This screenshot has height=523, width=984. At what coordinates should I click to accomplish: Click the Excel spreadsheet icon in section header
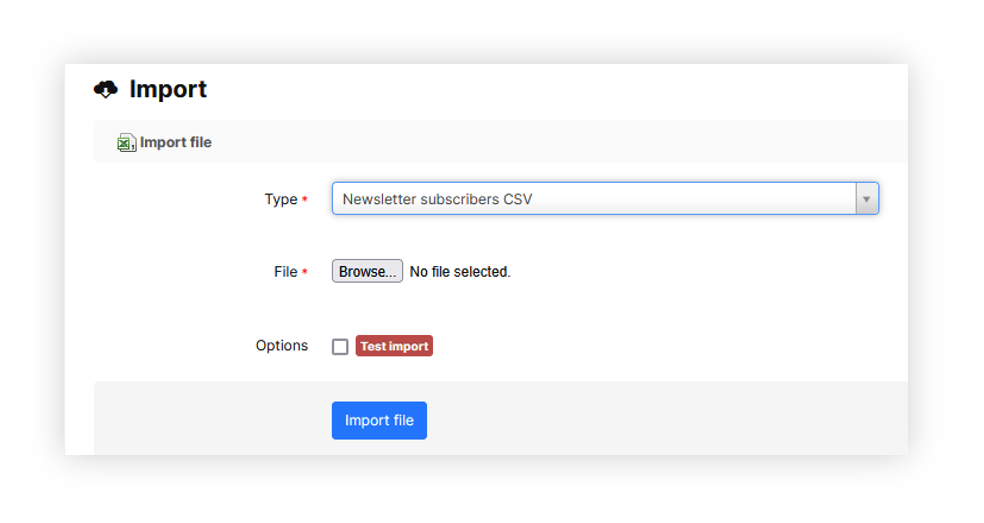pyautogui.click(x=126, y=143)
